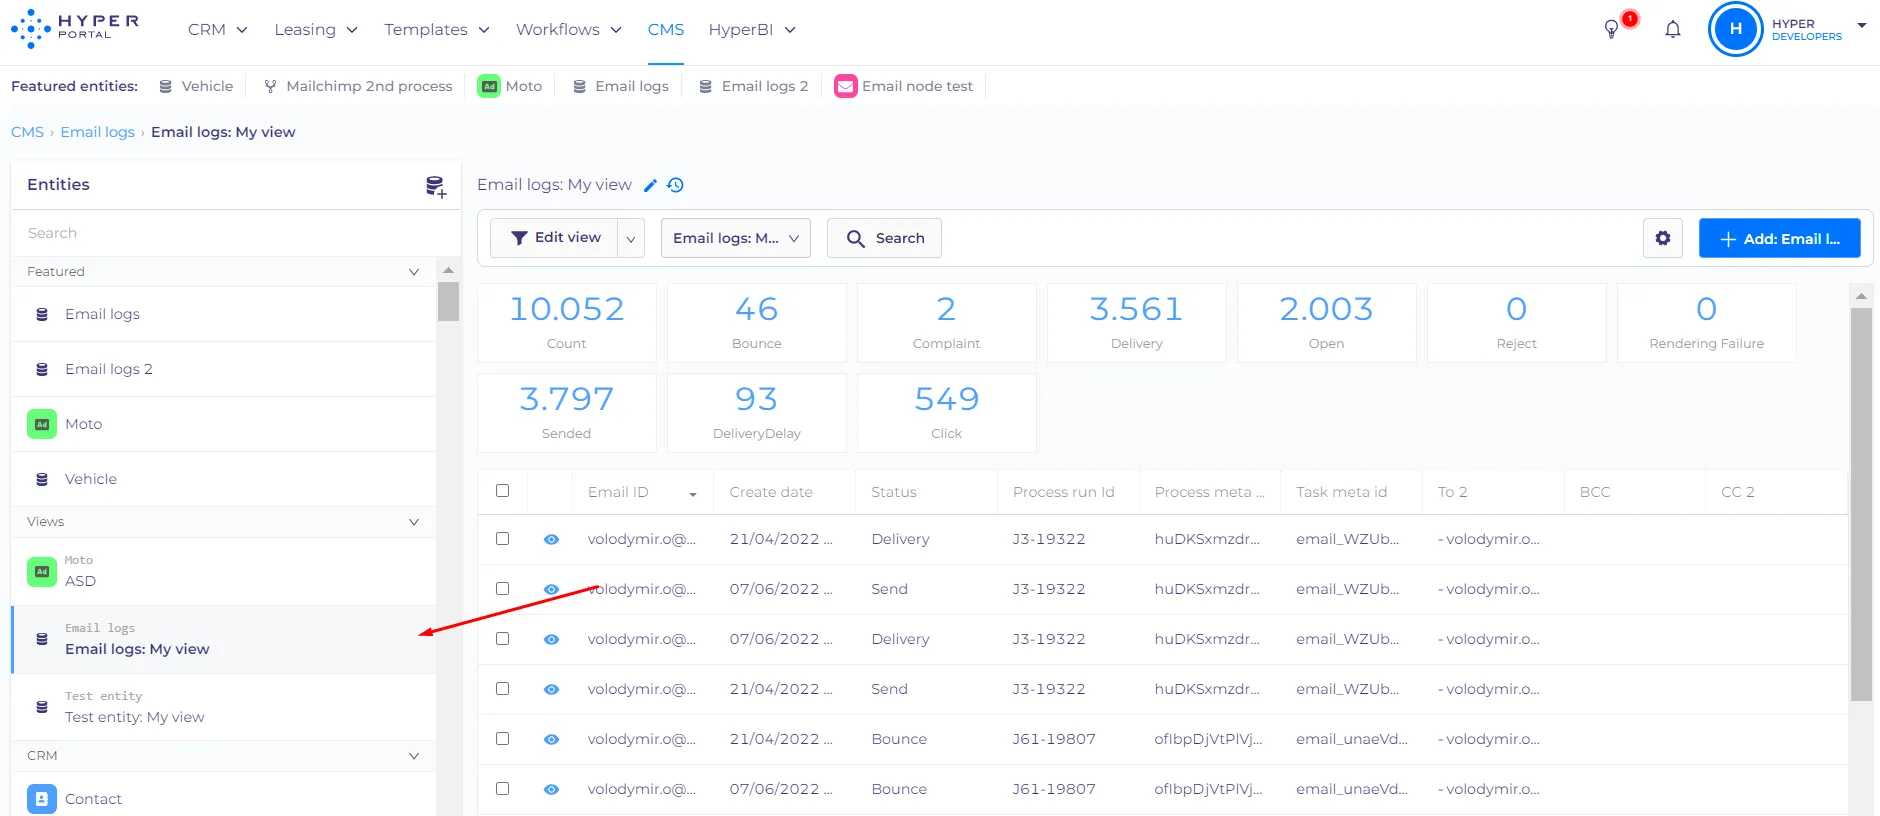Focus the Entities search field
1880x816 pixels.
(x=236, y=233)
